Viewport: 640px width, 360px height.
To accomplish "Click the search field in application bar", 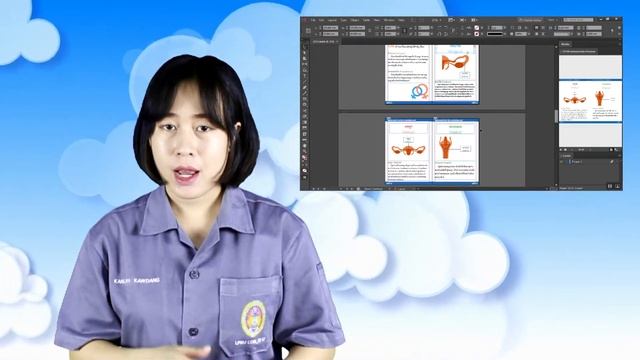I will (578, 20).
